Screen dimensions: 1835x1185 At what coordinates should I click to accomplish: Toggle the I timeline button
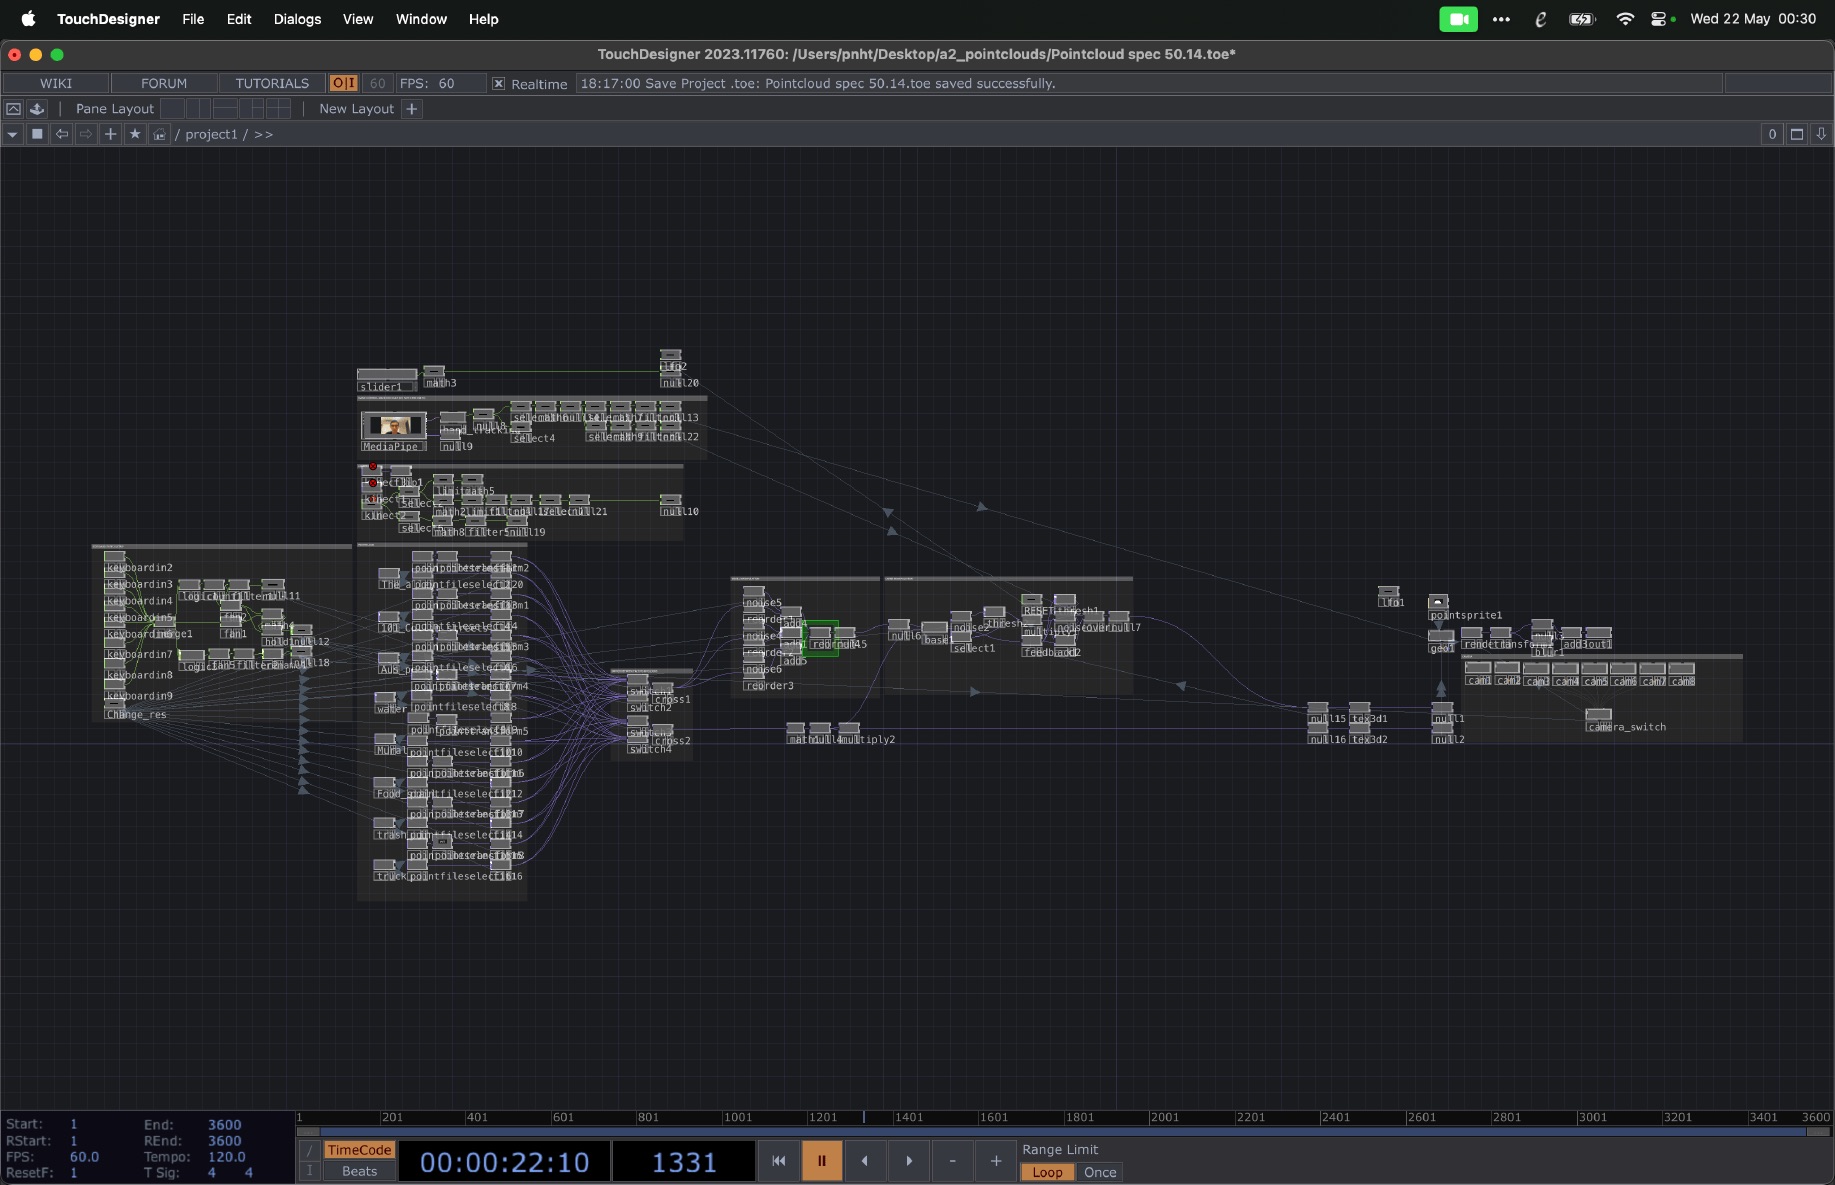310,1171
